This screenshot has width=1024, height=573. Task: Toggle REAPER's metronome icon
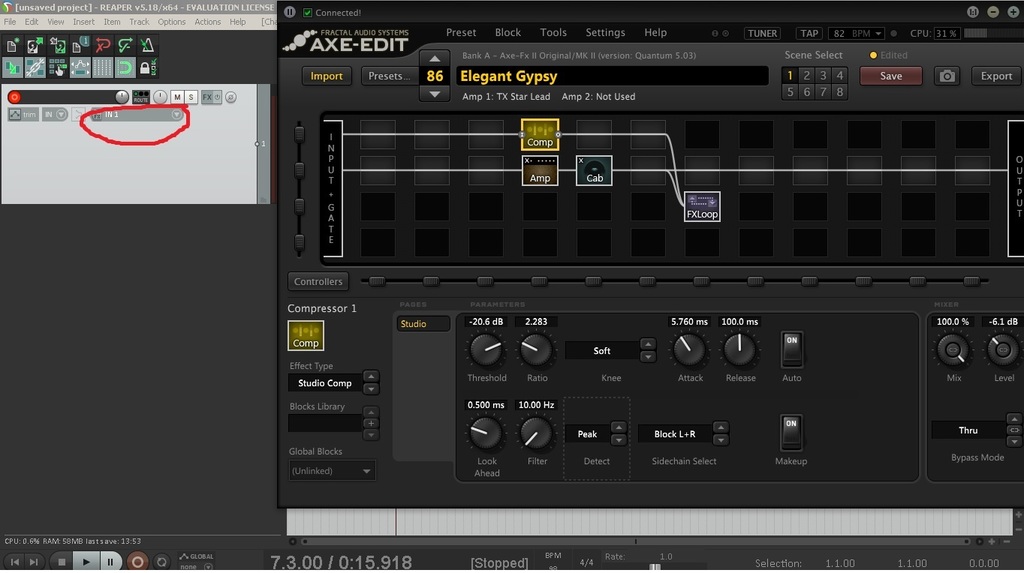click(147, 45)
